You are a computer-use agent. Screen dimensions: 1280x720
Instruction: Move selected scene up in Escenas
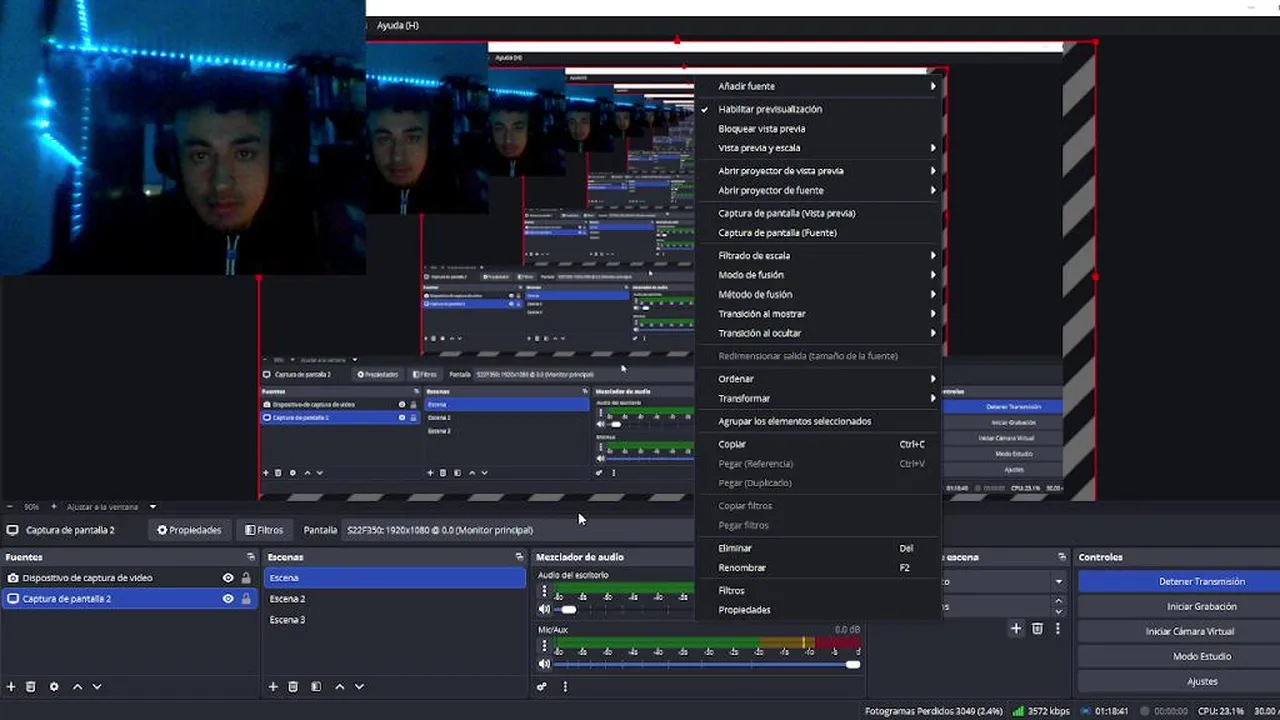(x=339, y=687)
